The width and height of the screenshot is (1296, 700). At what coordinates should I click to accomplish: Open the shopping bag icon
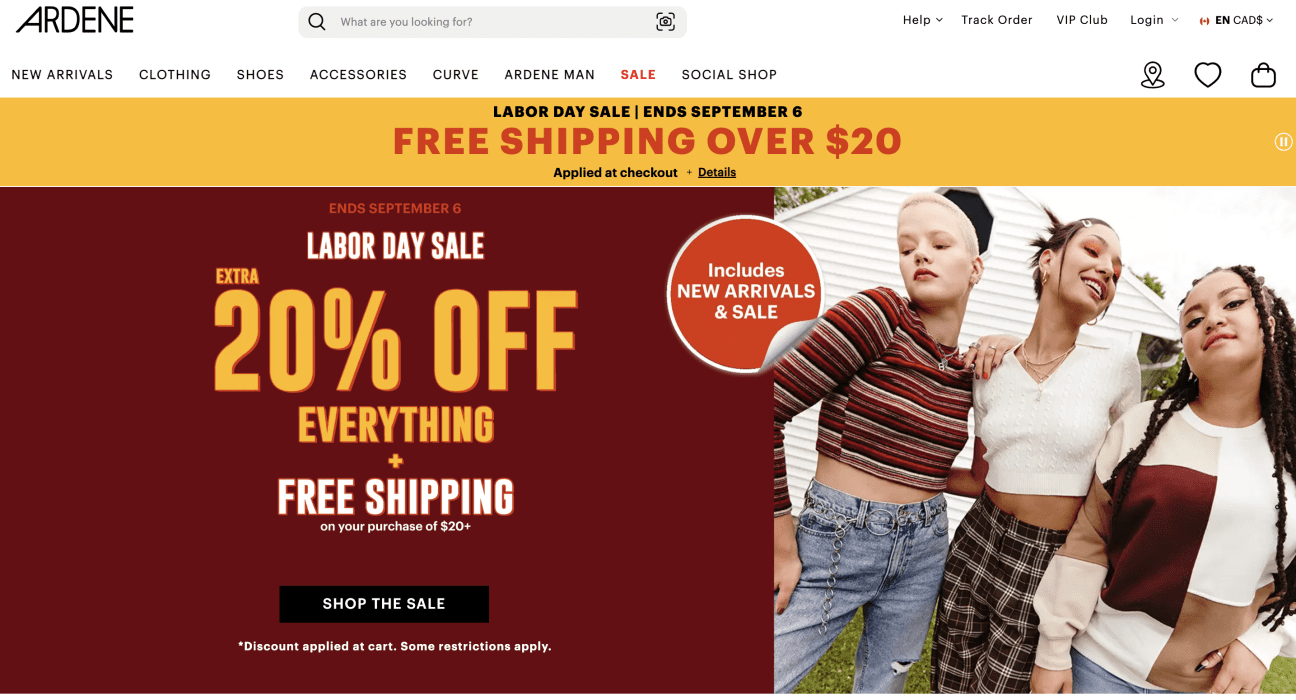coord(1264,75)
